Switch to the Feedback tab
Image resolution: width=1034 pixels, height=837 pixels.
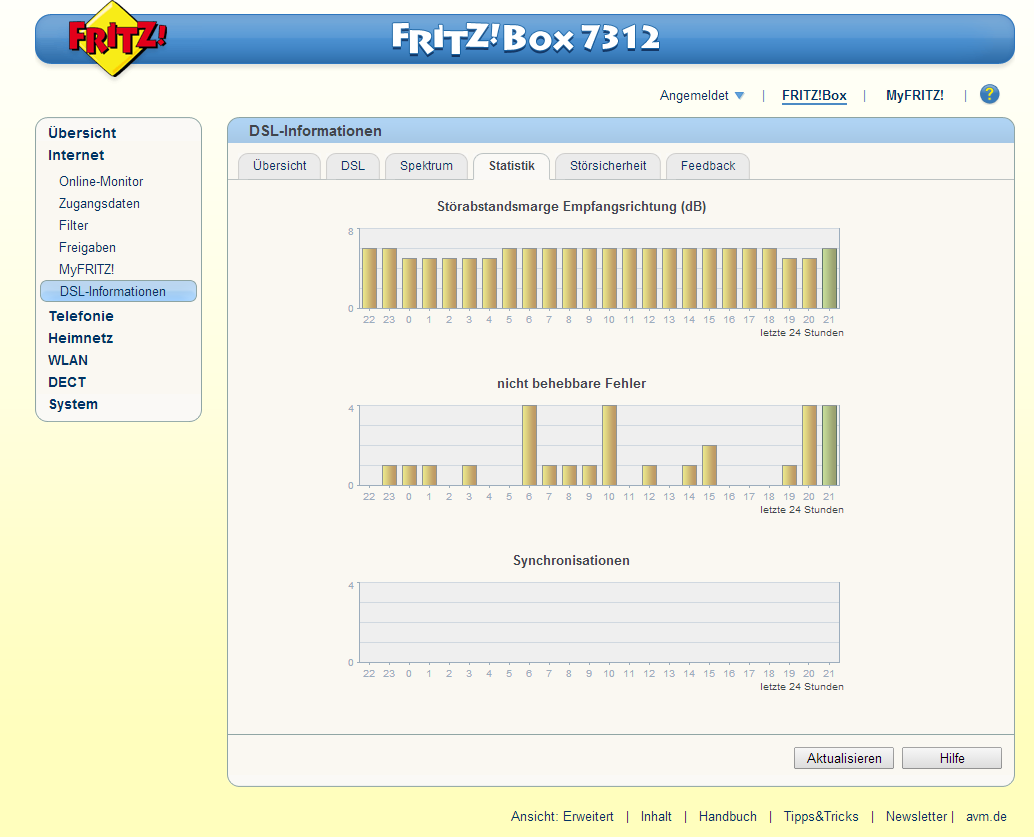pos(708,166)
